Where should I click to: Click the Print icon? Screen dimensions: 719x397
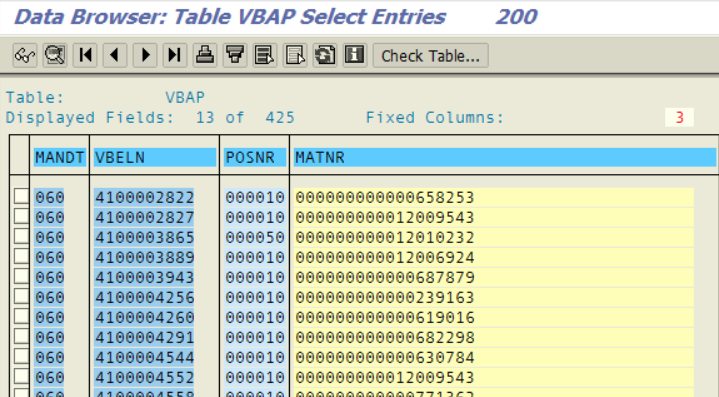coord(205,55)
